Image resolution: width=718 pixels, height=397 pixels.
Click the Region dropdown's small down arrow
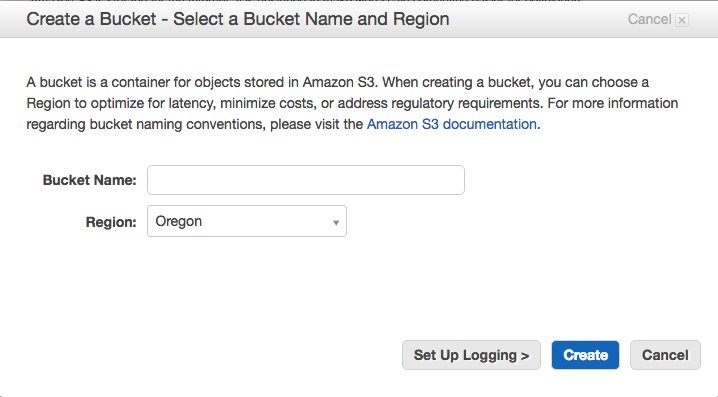[x=336, y=223]
